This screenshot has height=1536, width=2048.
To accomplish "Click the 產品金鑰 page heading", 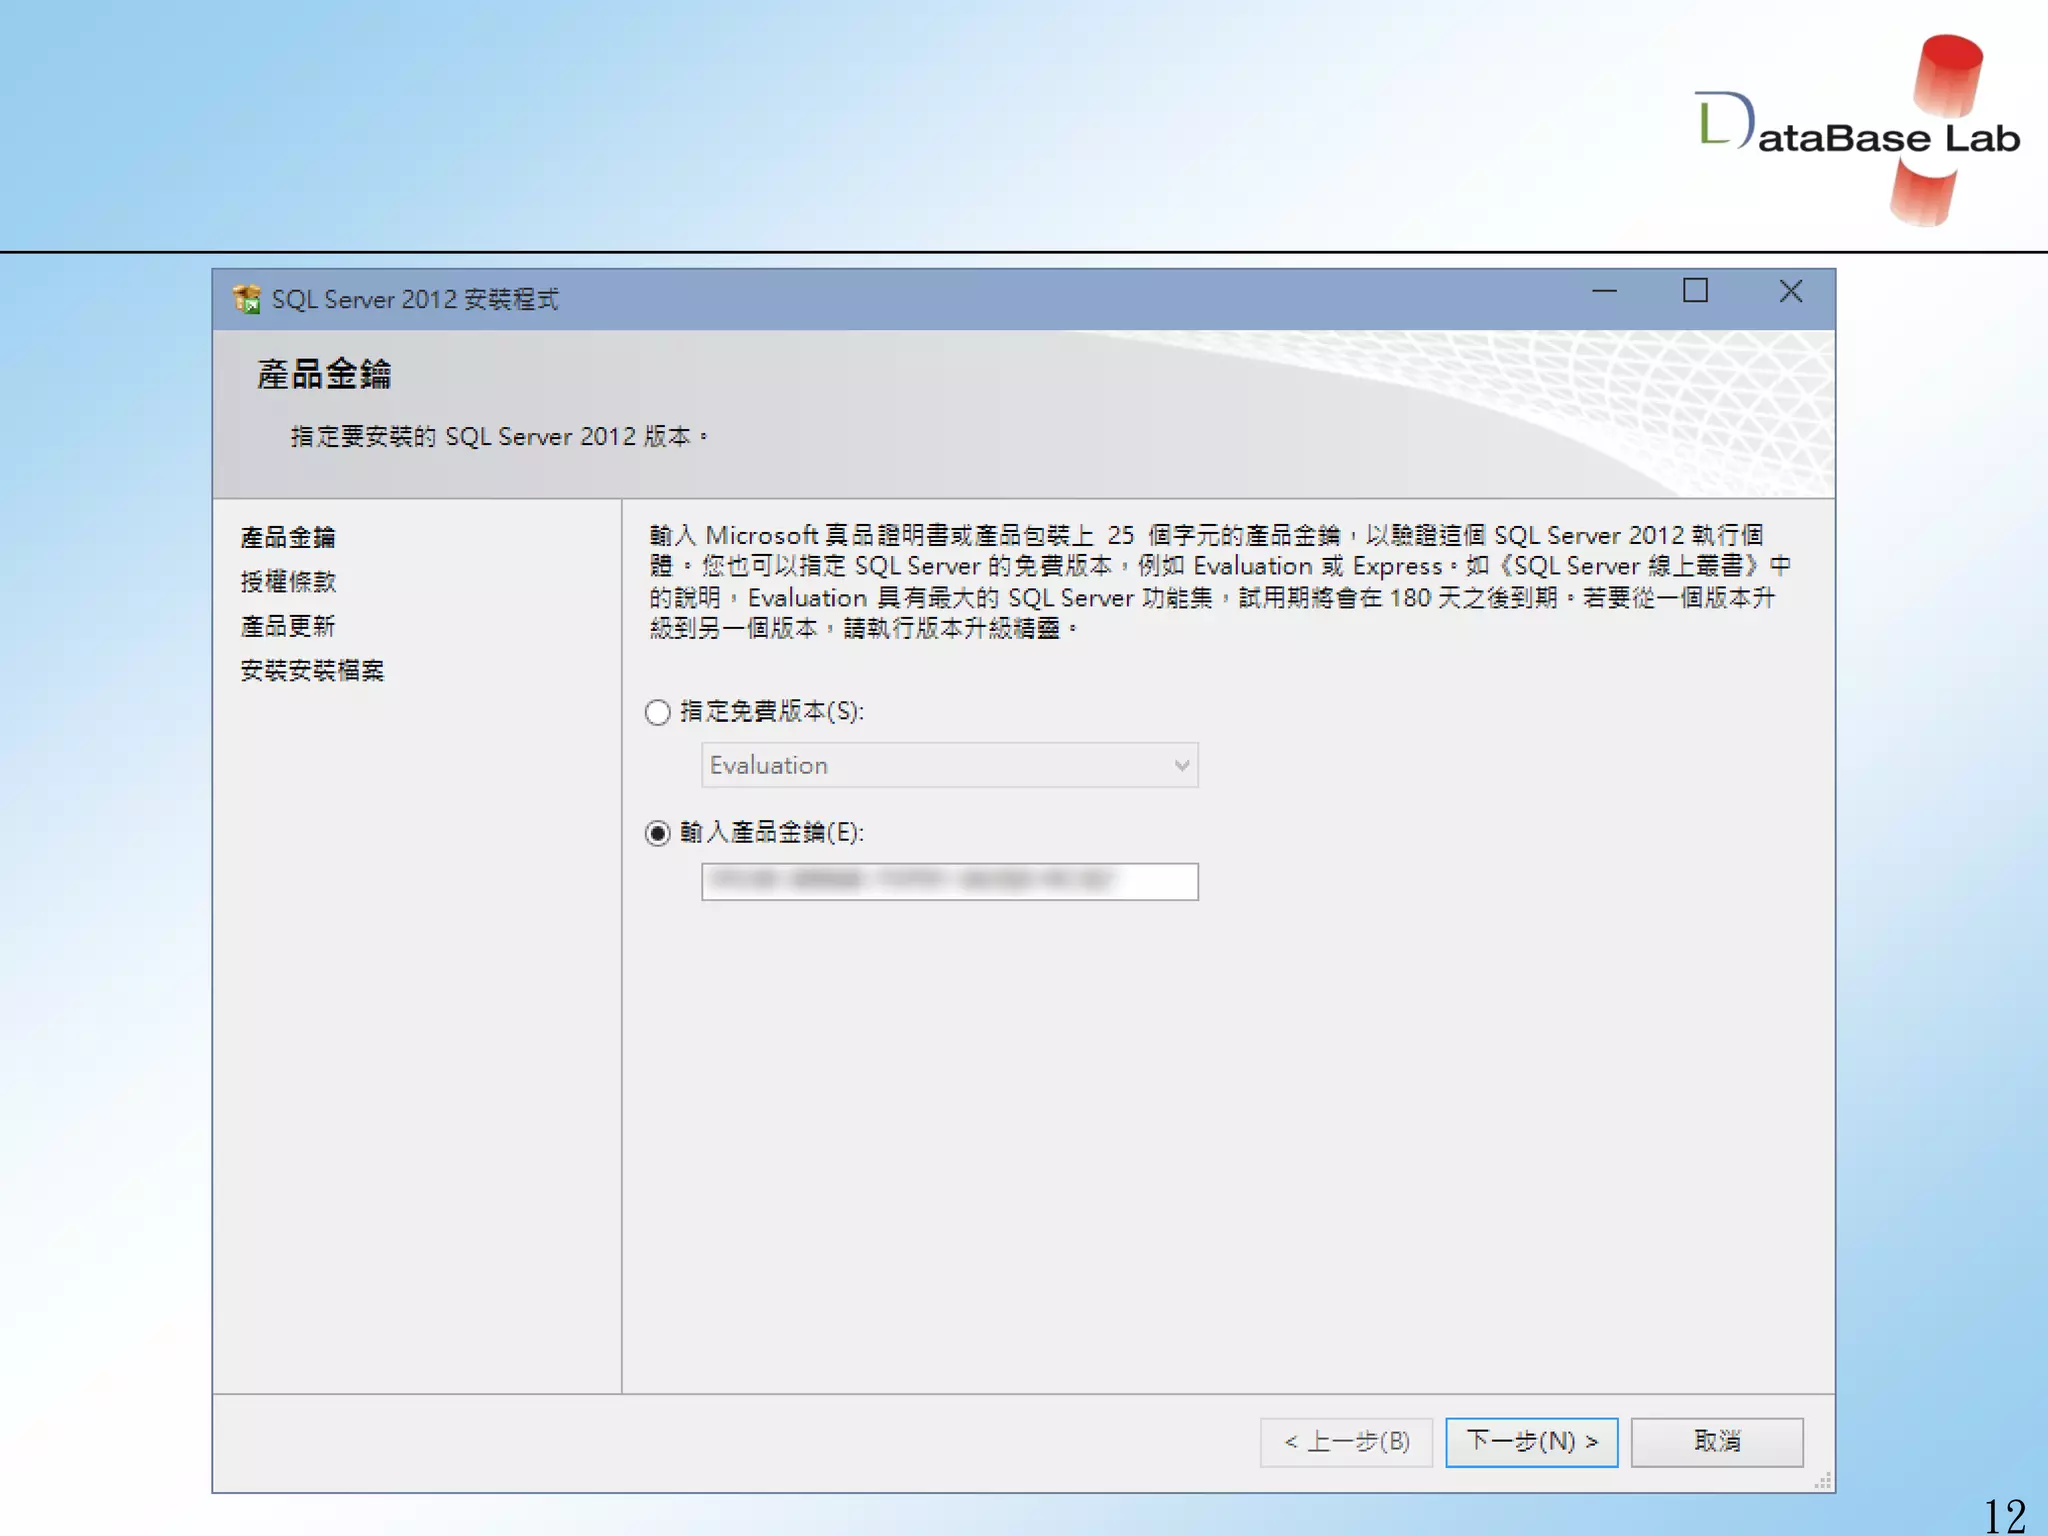I will [x=324, y=374].
